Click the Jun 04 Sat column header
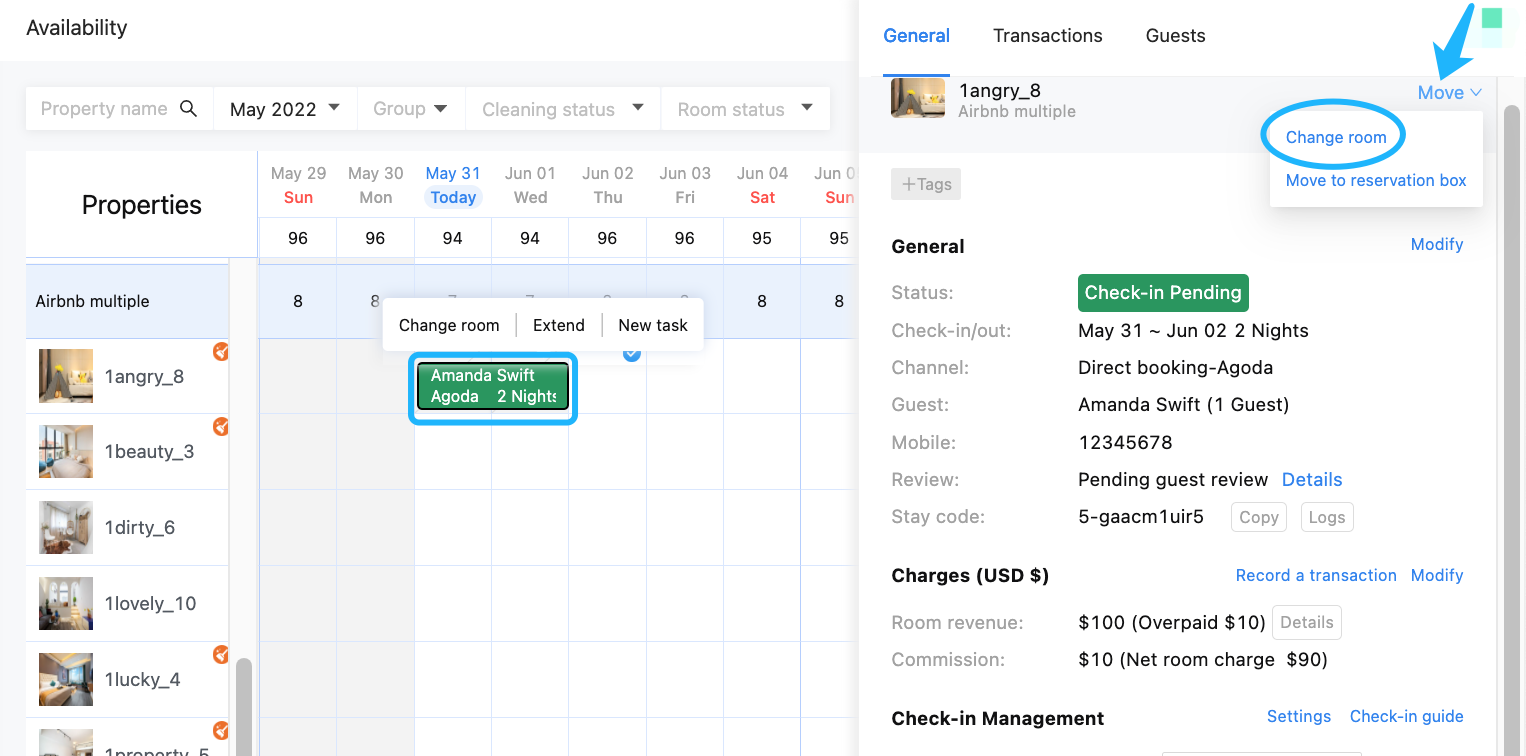 tap(762, 185)
